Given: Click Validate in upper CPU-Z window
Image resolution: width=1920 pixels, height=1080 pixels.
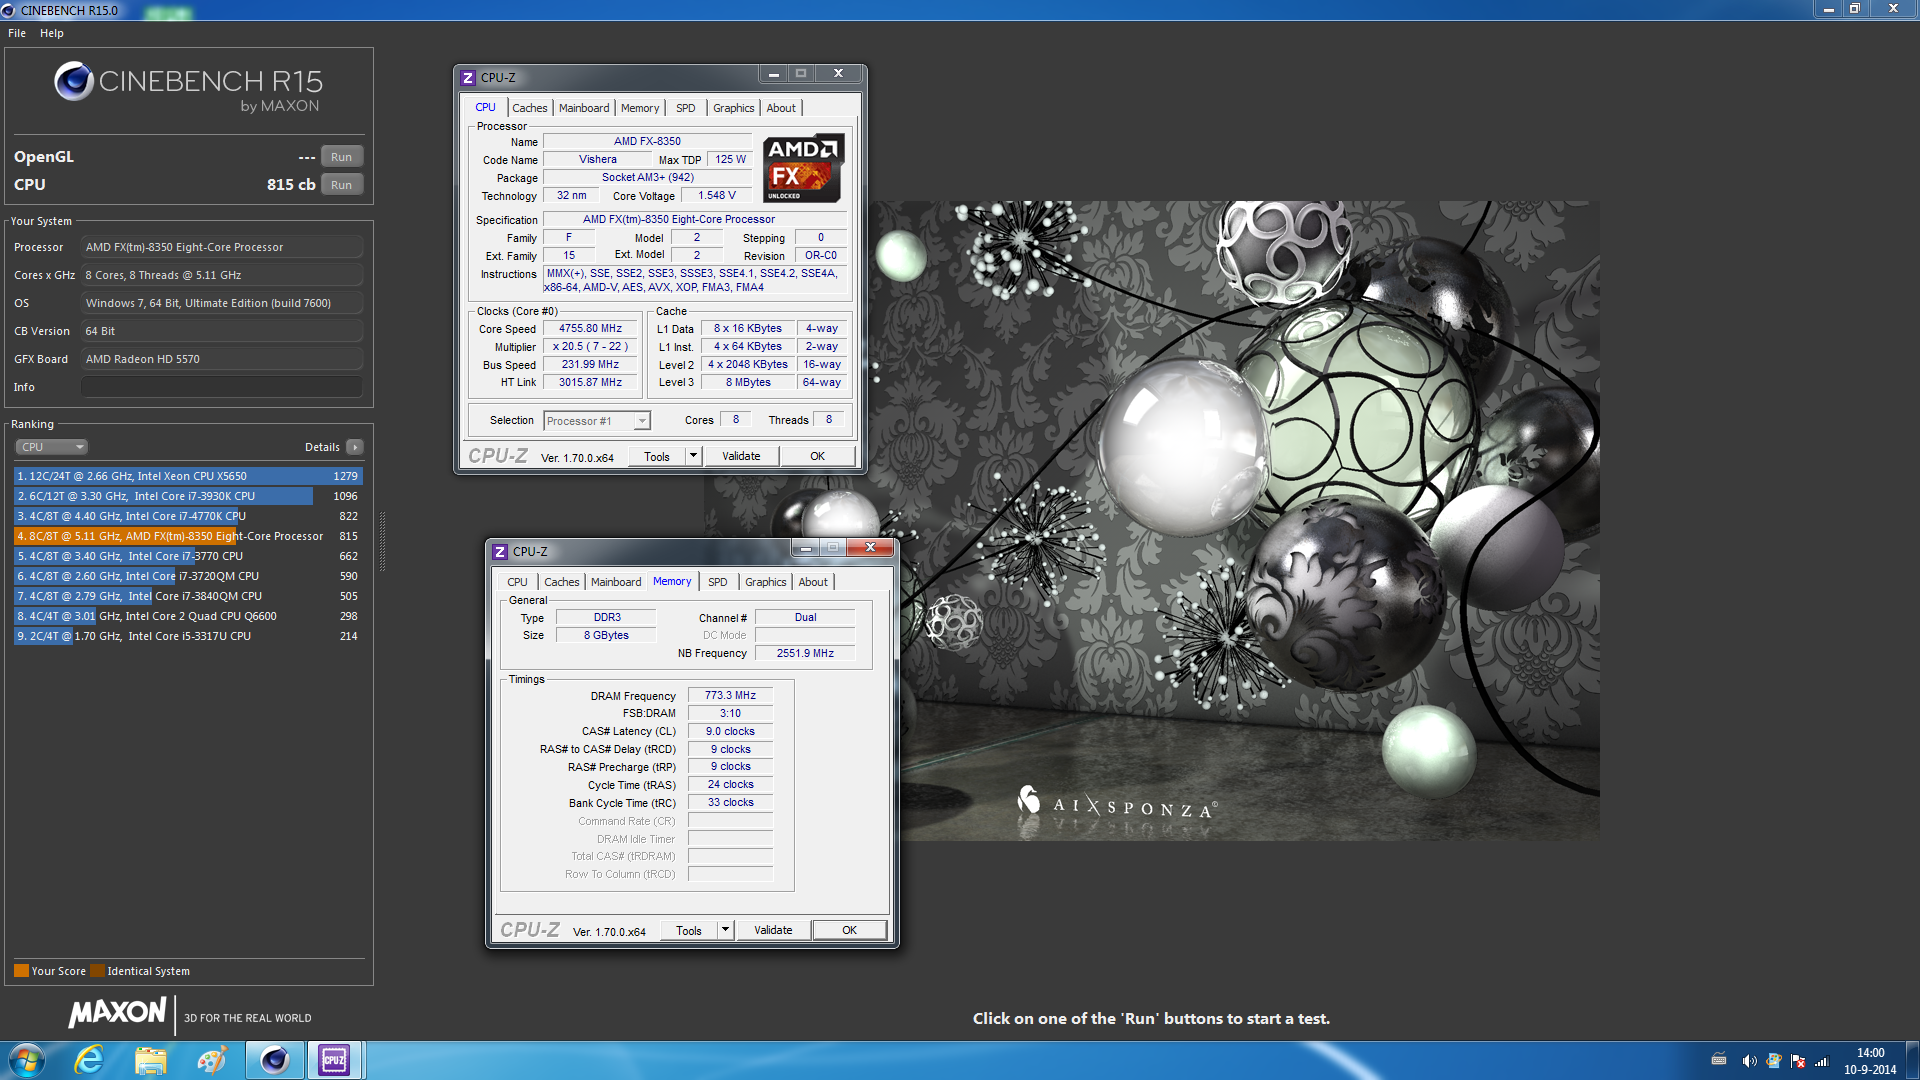Looking at the screenshot, I should [741, 456].
